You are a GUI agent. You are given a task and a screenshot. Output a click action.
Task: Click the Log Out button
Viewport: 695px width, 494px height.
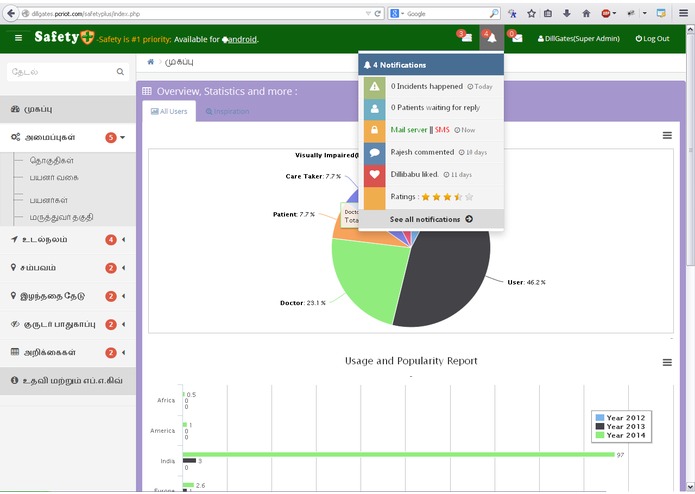coord(652,39)
